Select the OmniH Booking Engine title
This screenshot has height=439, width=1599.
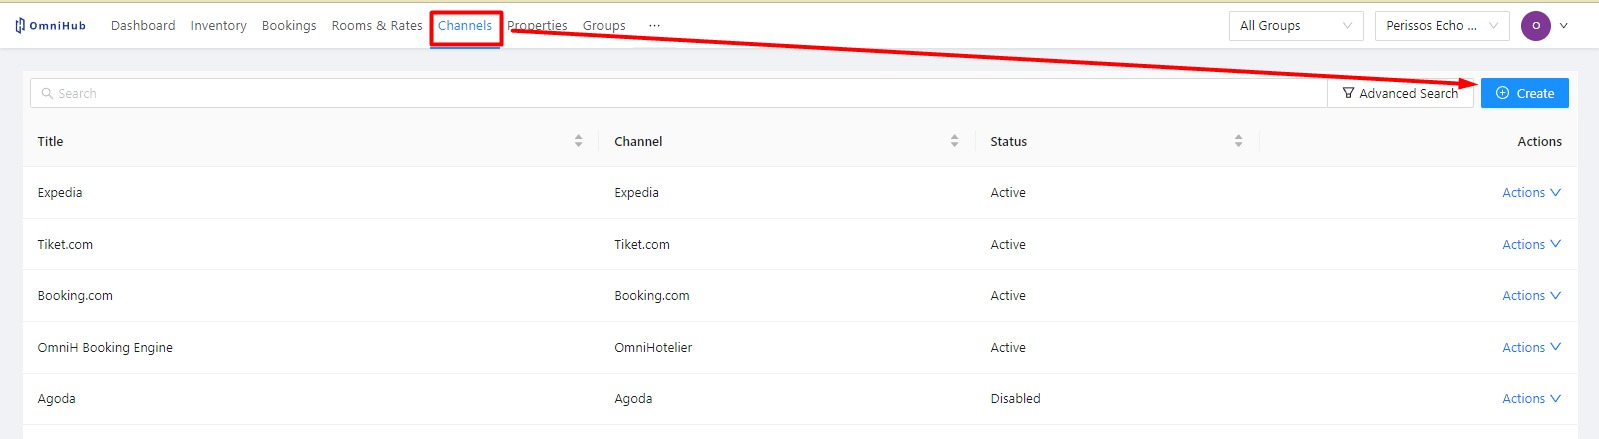click(105, 348)
